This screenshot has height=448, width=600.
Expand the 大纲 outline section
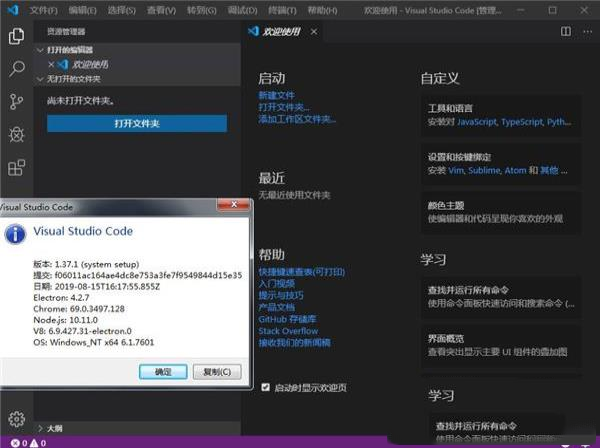coord(40,428)
